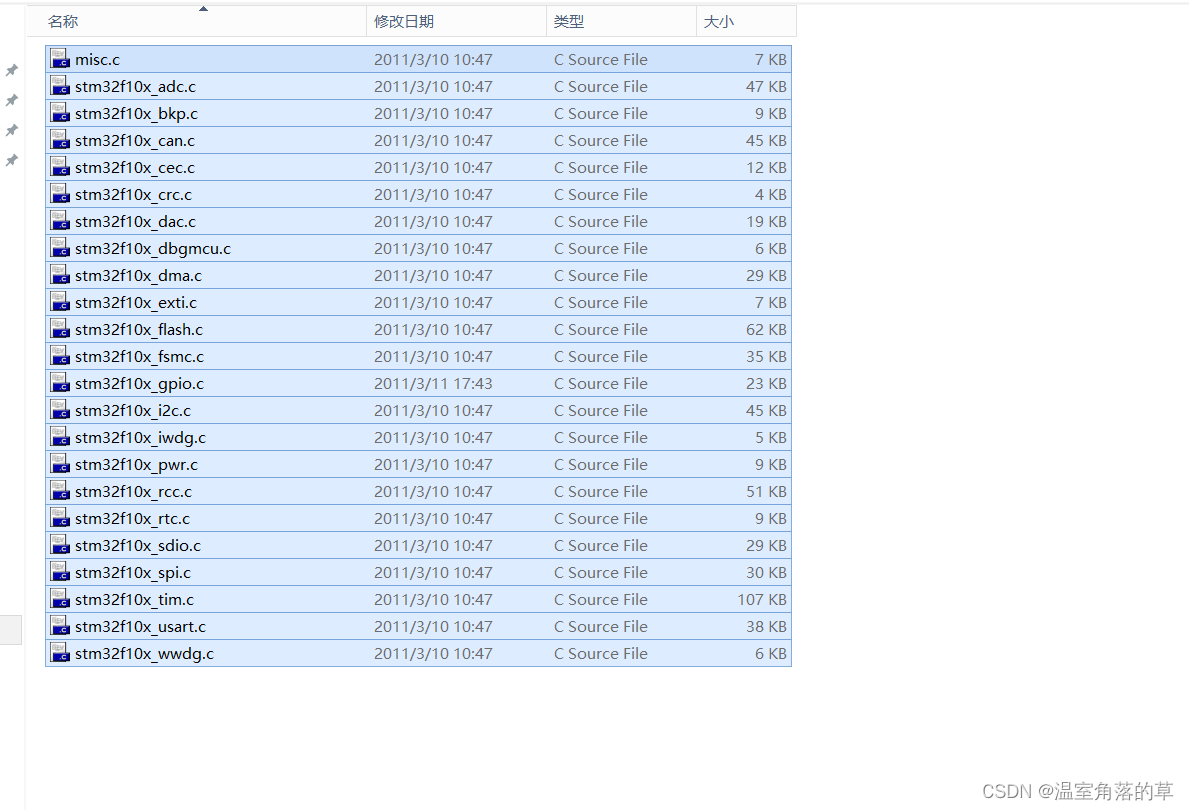
Task: Click the stm32f10x_rcc.c file icon
Action: coord(60,491)
